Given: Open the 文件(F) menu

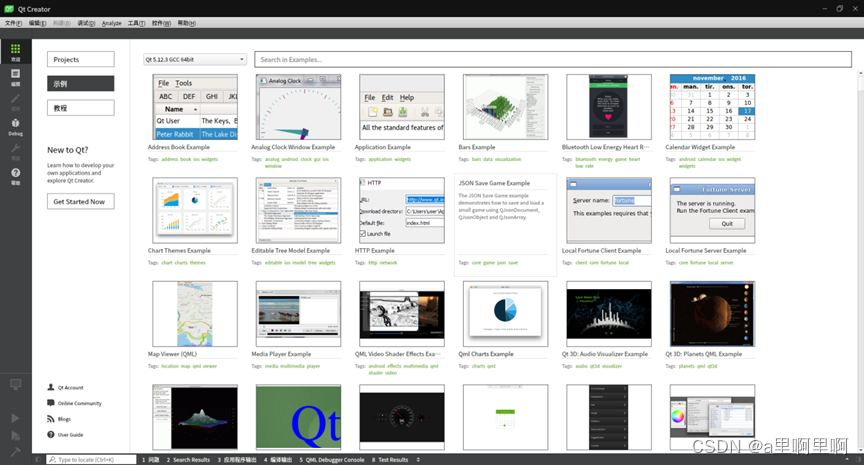Looking at the screenshot, I should tap(13, 23).
